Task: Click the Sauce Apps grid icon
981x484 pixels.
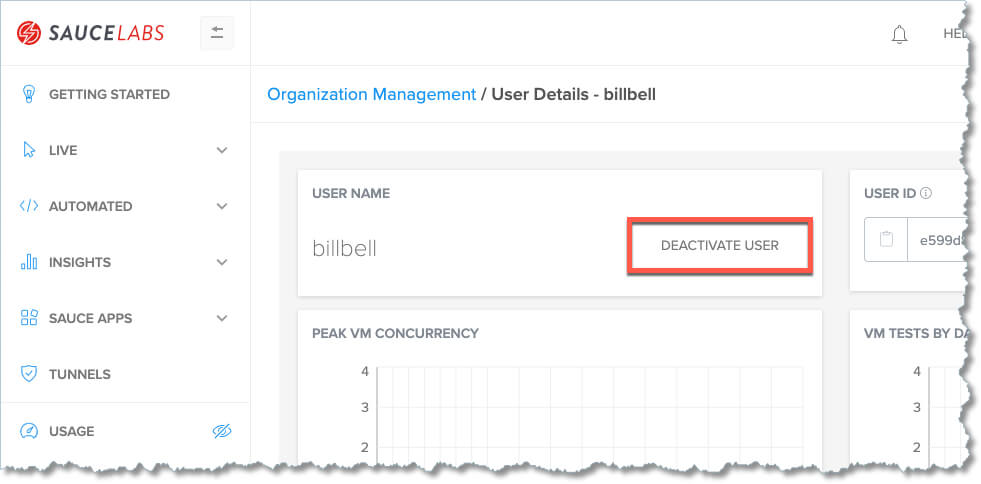Action: (29, 318)
